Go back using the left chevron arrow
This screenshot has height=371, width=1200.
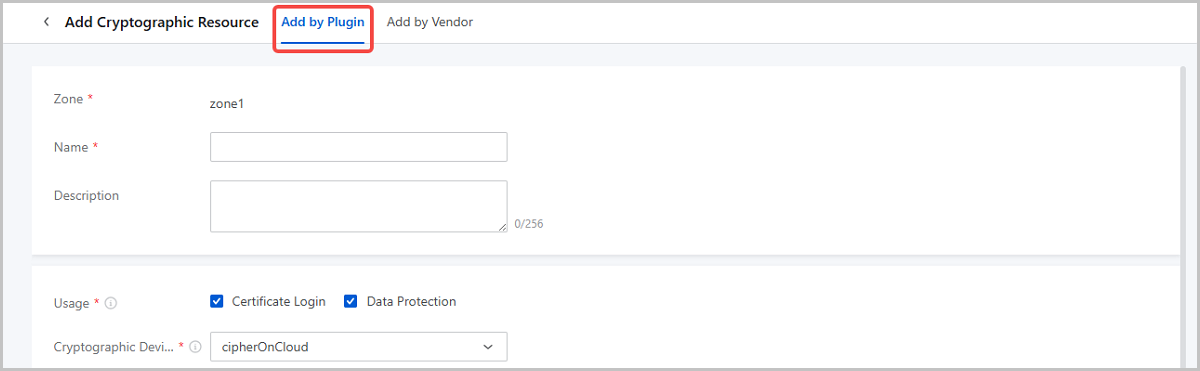click(46, 22)
